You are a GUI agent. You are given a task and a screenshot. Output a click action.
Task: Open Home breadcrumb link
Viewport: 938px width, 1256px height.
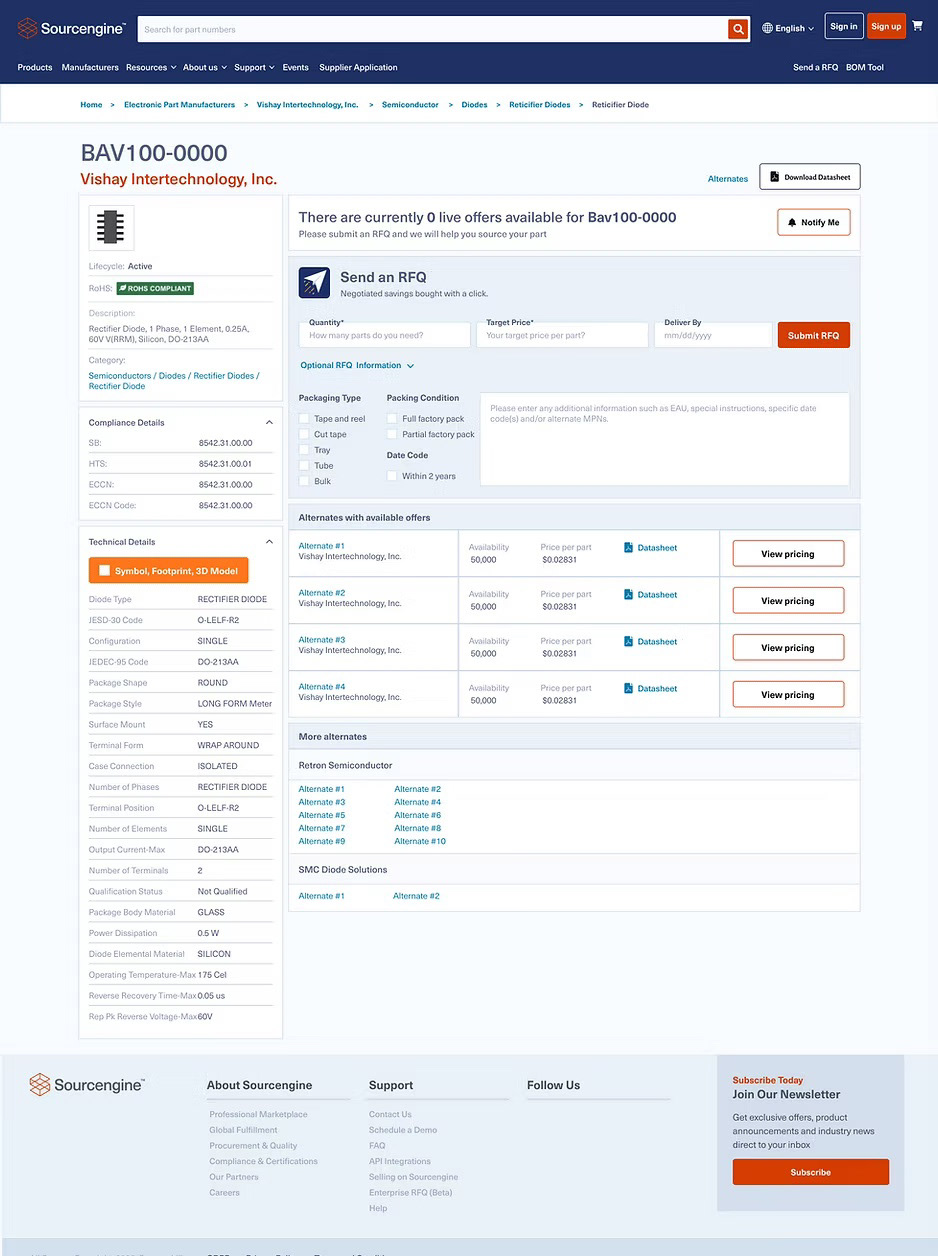coord(91,105)
